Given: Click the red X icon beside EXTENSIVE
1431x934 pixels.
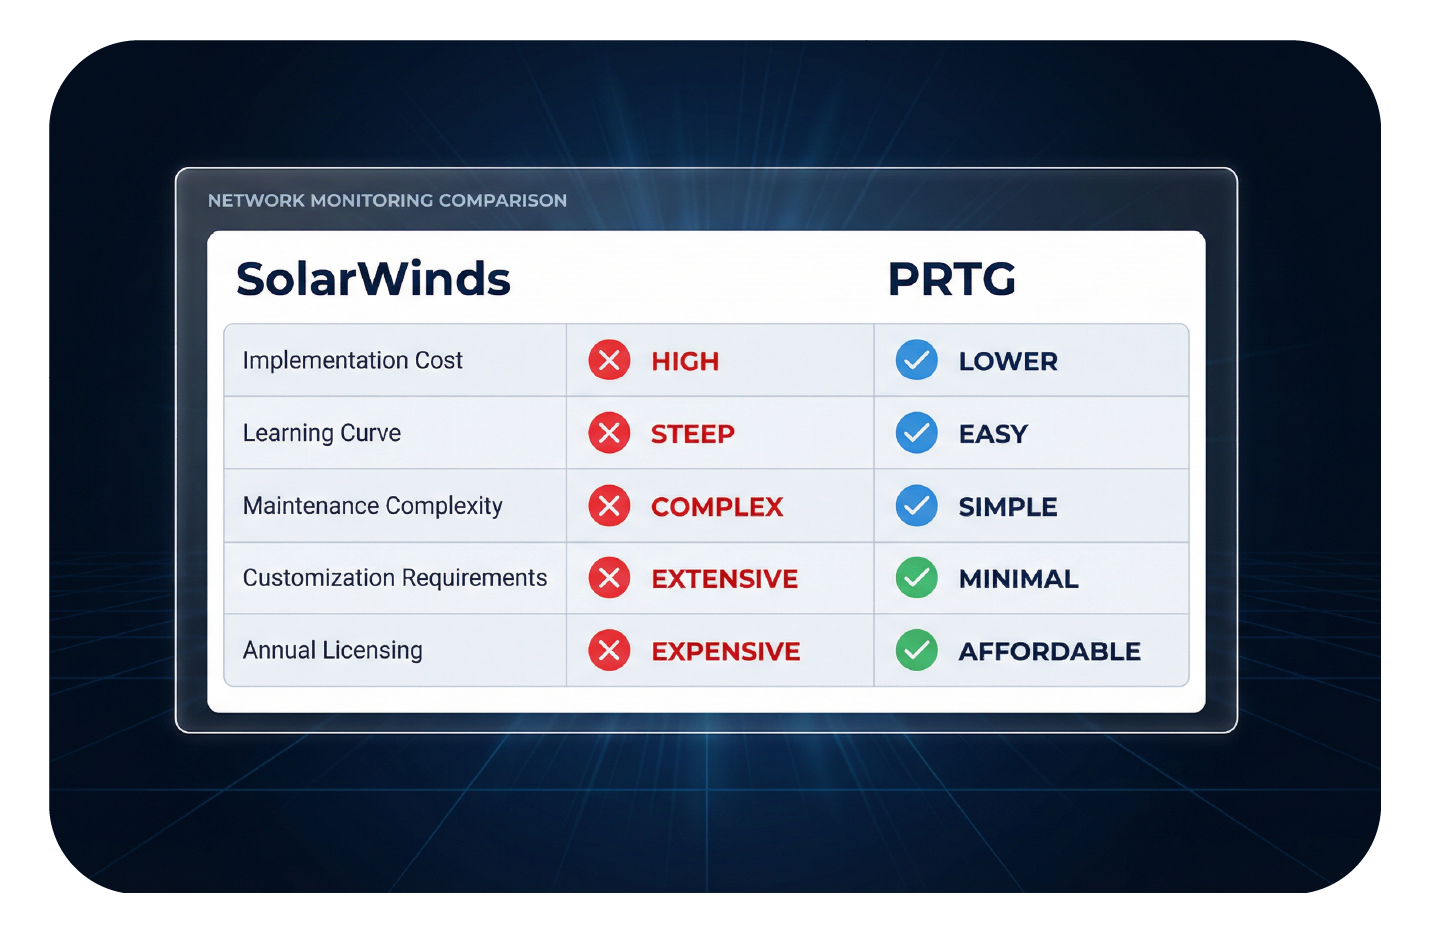Looking at the screenshot, I should point(609,578).
